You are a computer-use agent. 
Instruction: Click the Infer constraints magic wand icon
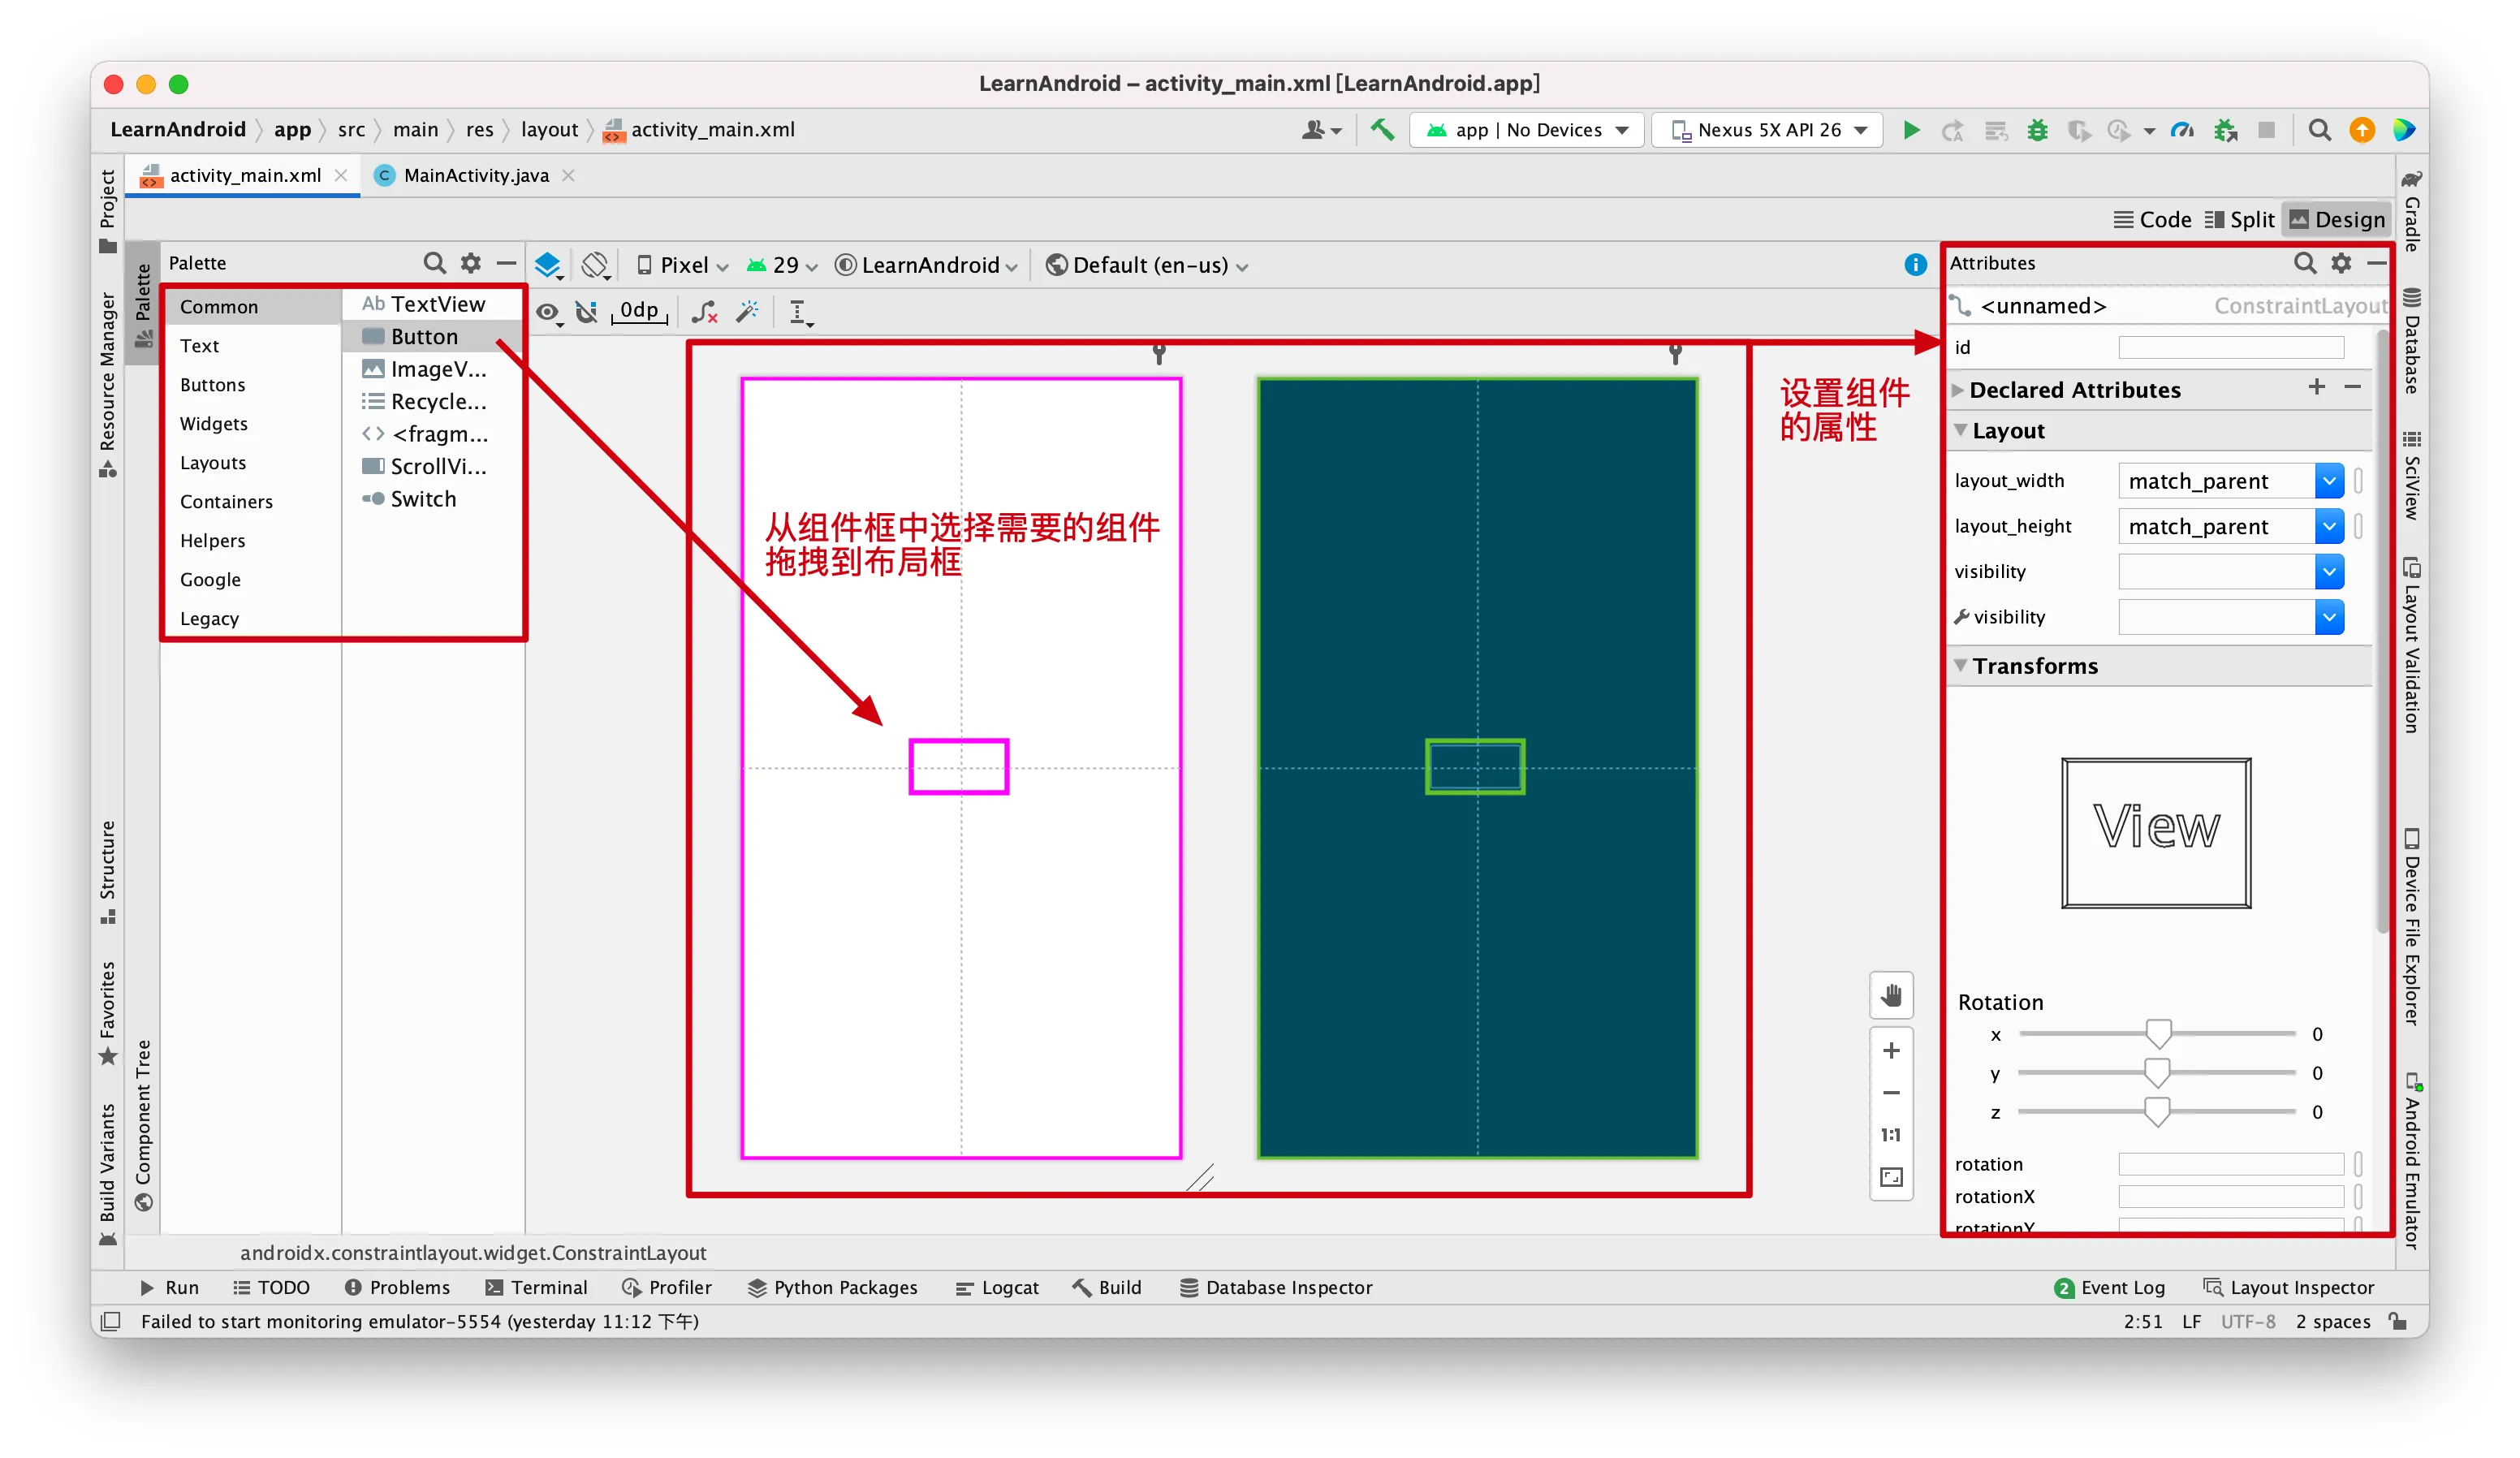tap(747, 312)
